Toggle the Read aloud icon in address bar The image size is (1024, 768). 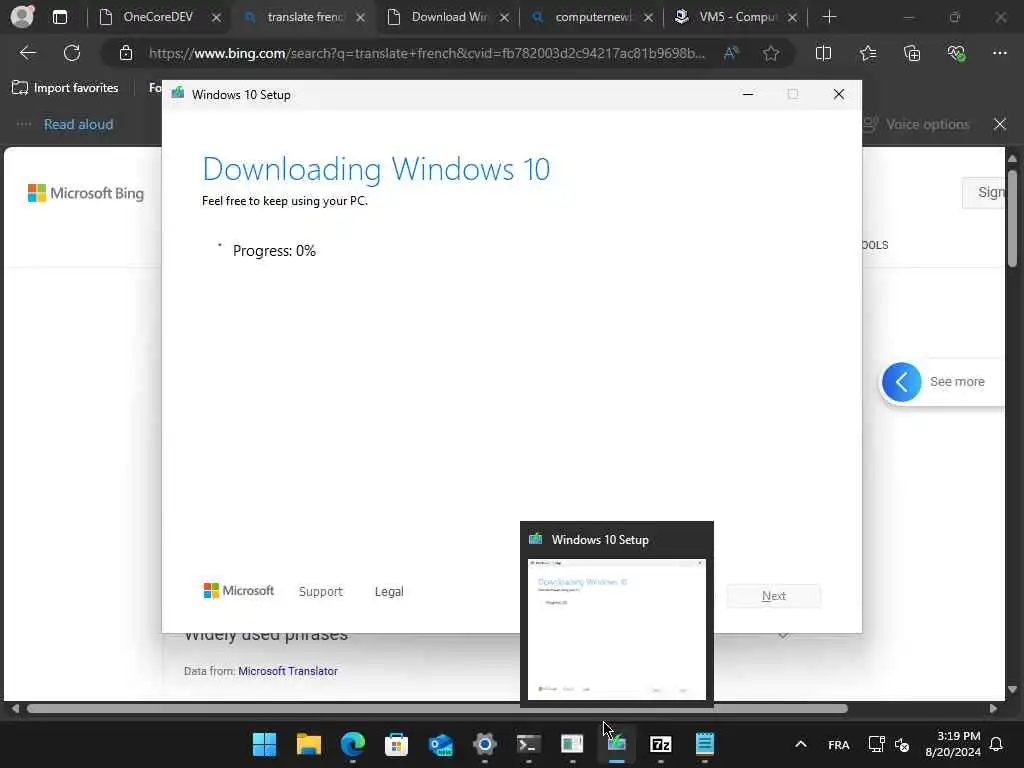coord(731,54)
